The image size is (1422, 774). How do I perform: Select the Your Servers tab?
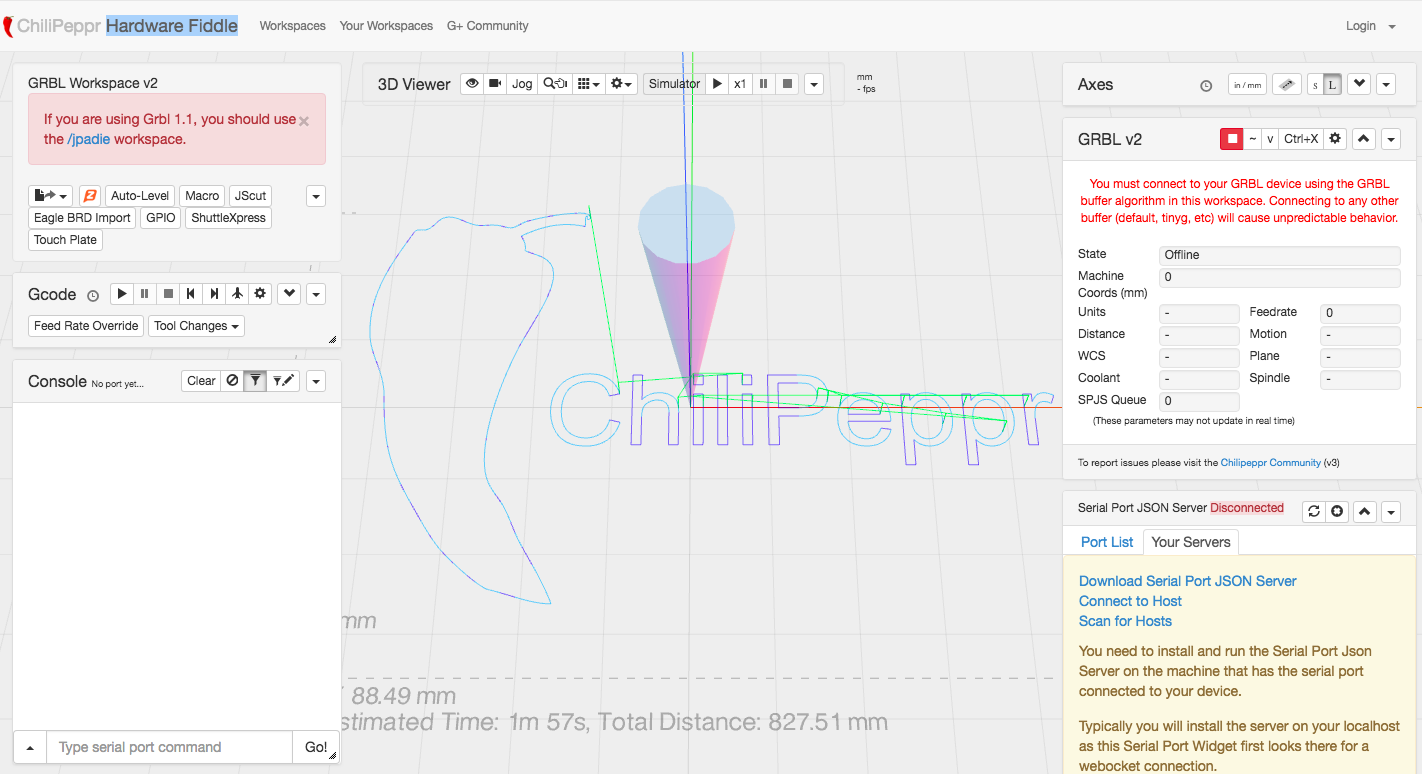1191,542
